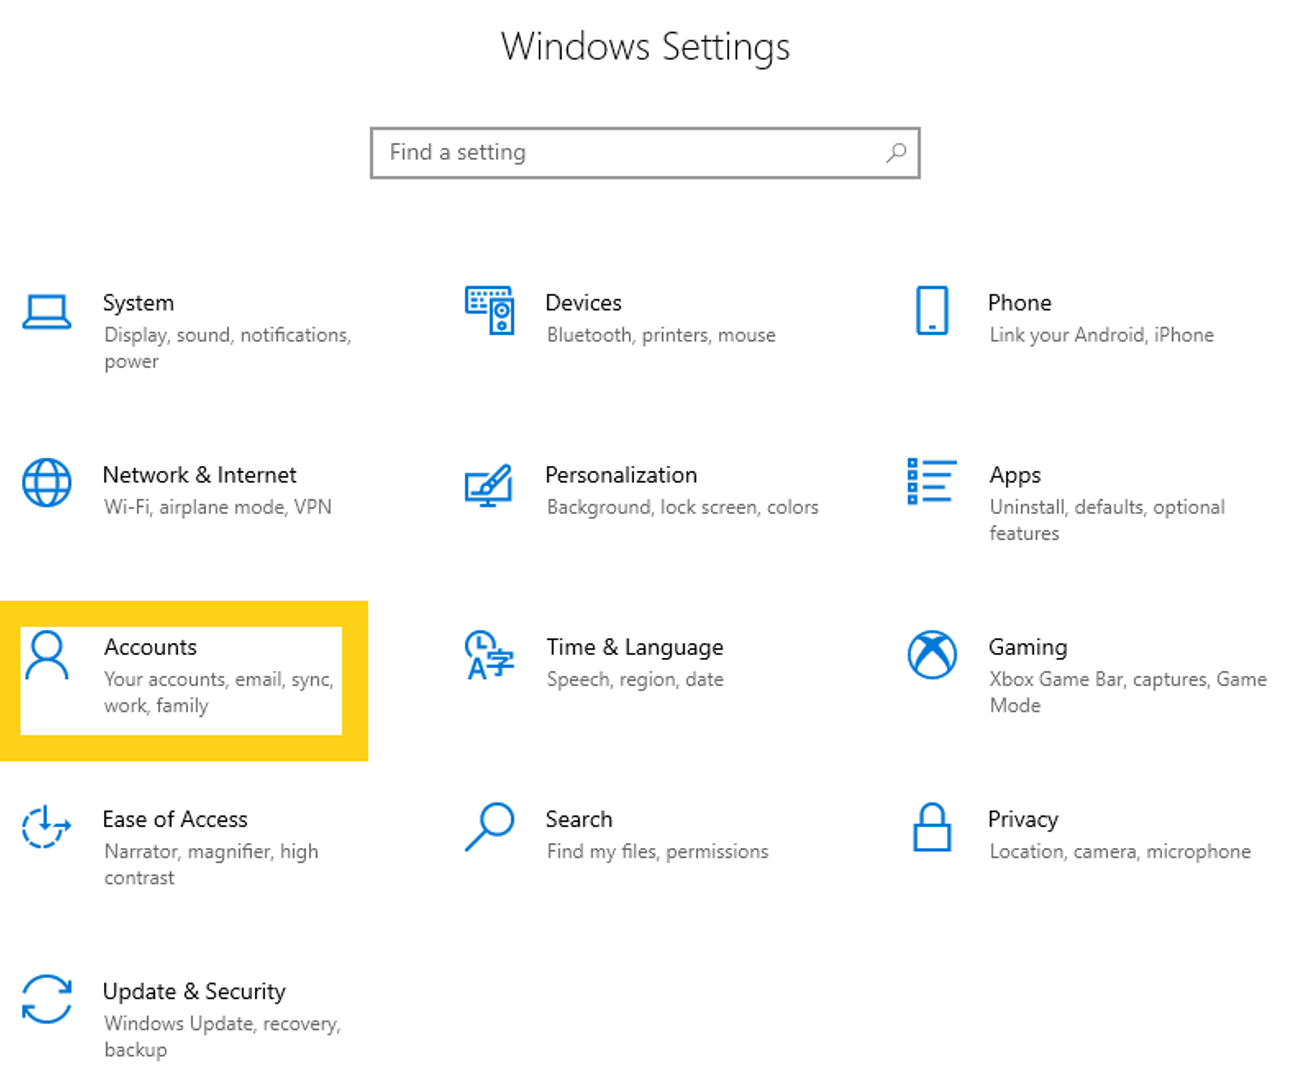Image resolution: width=1302 pixels, height=1086 pixels.
Task: Click "Display, sound, notifications, power" text
Action: [x=228, y=348]
